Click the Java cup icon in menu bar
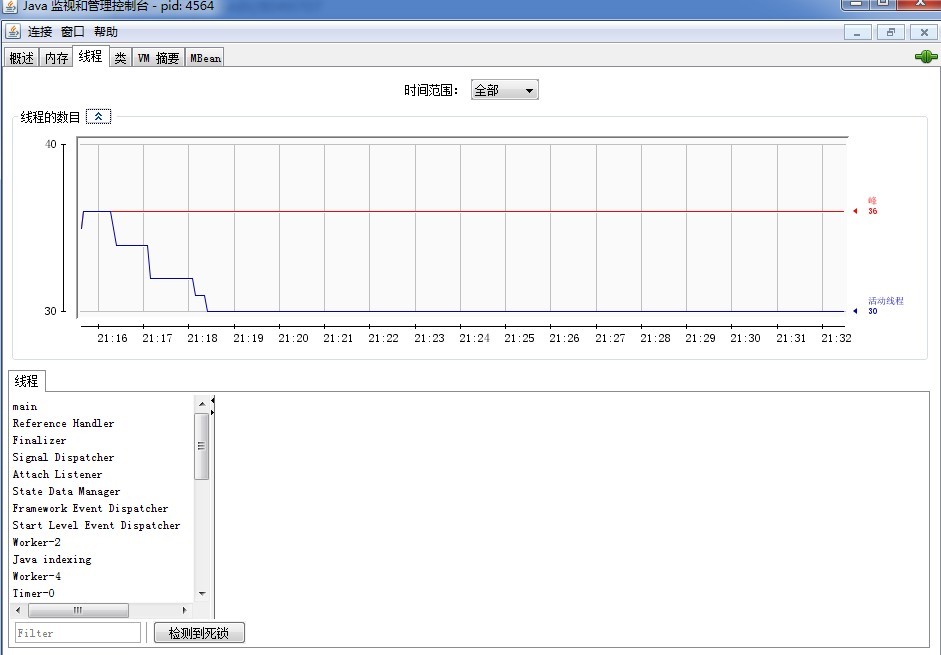This screenshot has width=941, height=655. [x=13, y=32]
